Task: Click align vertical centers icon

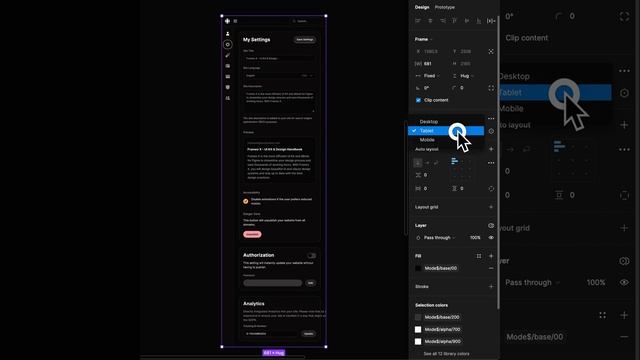Action: [467, 21]
